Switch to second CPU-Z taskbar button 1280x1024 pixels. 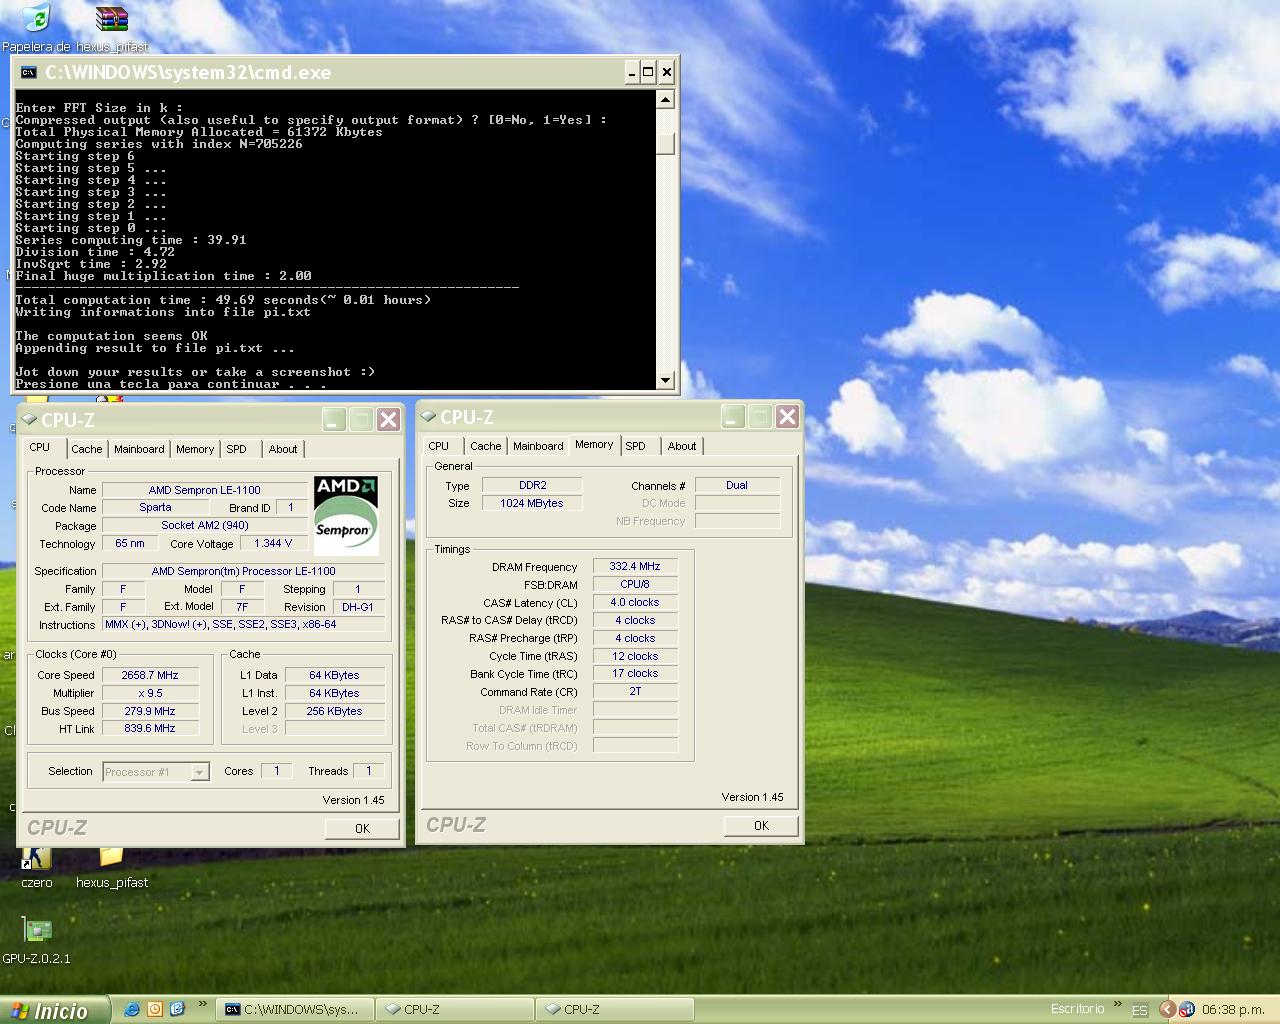tap(616, 1010)
